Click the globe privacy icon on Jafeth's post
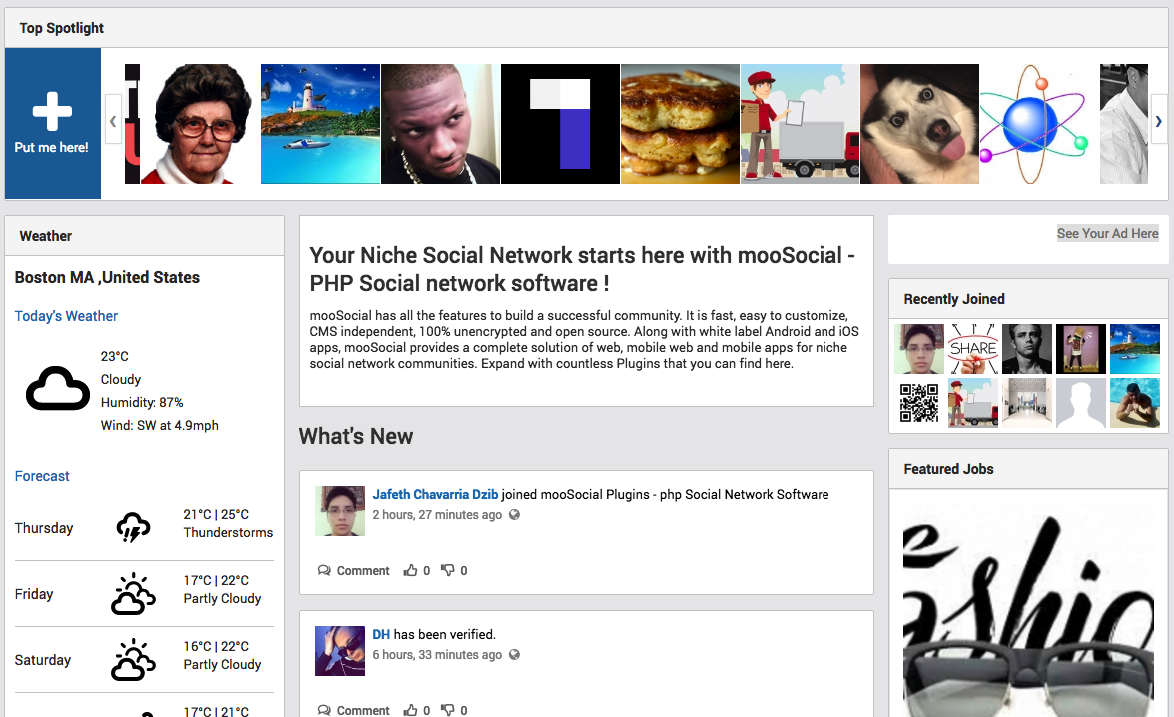The width and height of the screenshot is (1174, 717). click(514, 515)
